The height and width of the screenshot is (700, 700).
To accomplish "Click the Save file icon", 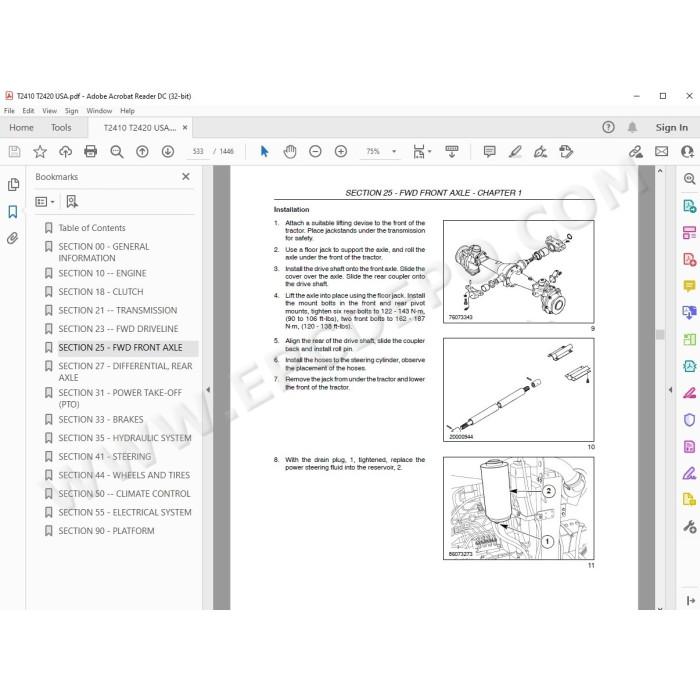I will point(14,152).
